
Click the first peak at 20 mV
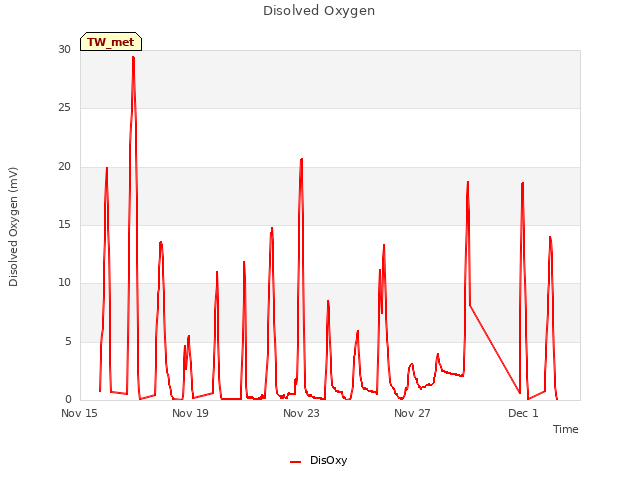point(107,168)
